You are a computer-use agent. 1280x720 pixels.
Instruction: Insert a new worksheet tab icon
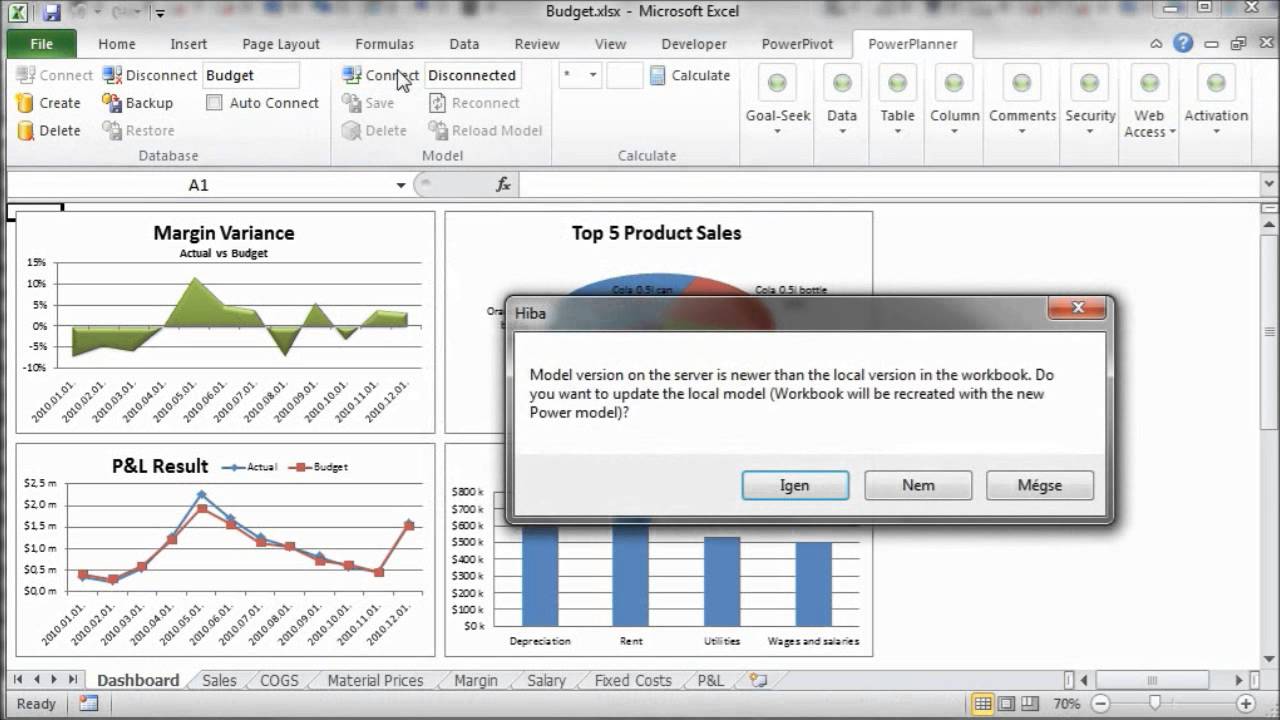pyautogui.click(x=758, y=680)
